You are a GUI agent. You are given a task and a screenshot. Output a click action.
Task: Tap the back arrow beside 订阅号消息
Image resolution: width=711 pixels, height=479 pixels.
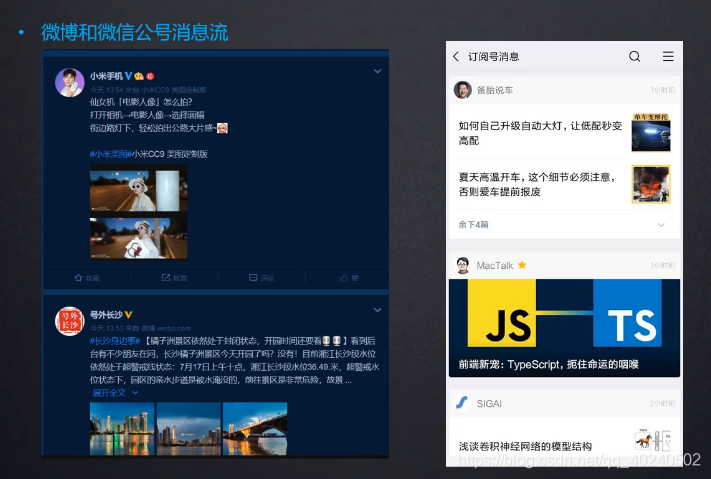(456, 56)
